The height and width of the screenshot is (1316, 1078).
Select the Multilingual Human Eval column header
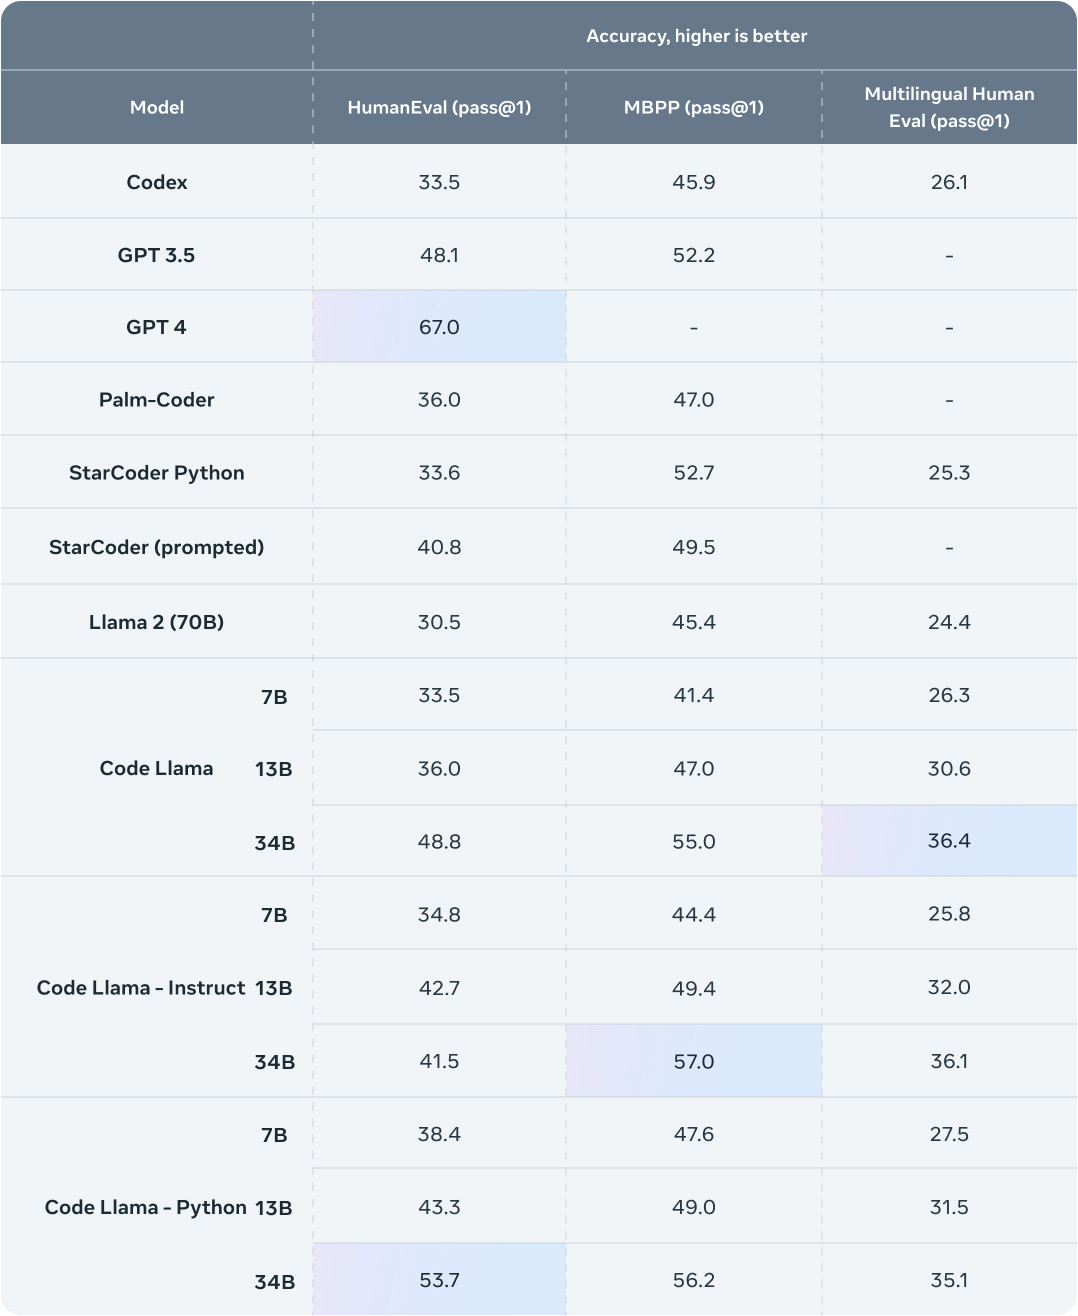[x=949, y=107]
